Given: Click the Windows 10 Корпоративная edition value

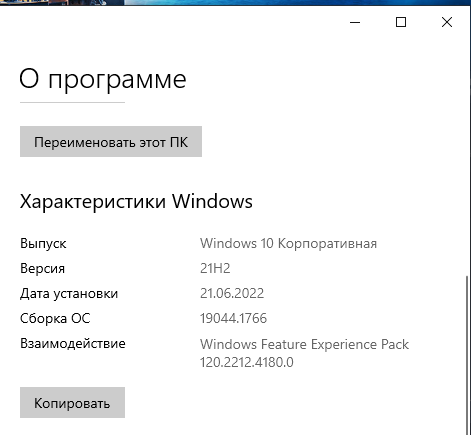Looking at the screenshot, I should click(288, 243).
